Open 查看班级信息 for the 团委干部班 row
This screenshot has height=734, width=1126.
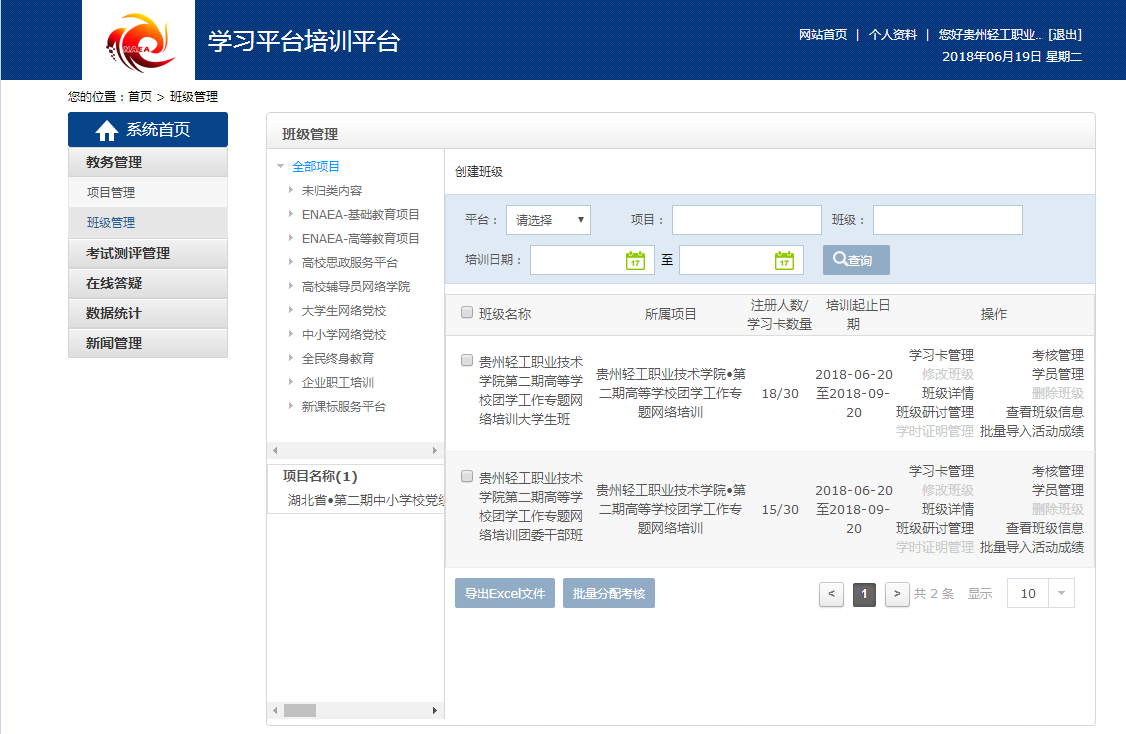[x=1045, y=528]
